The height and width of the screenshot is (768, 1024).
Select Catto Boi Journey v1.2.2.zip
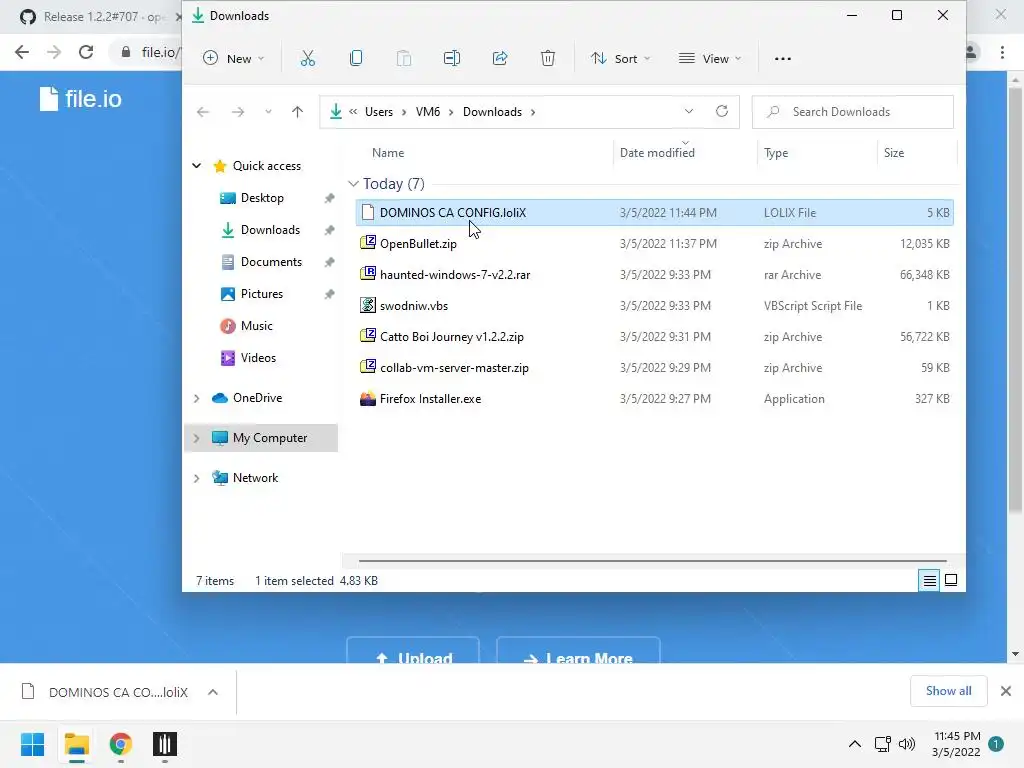coord(654,337)
